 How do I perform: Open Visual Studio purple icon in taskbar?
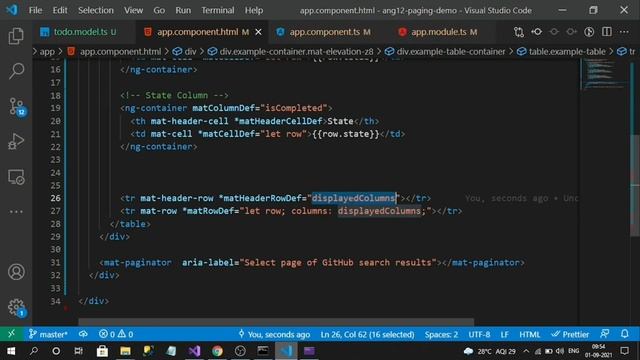coord(194,351)
